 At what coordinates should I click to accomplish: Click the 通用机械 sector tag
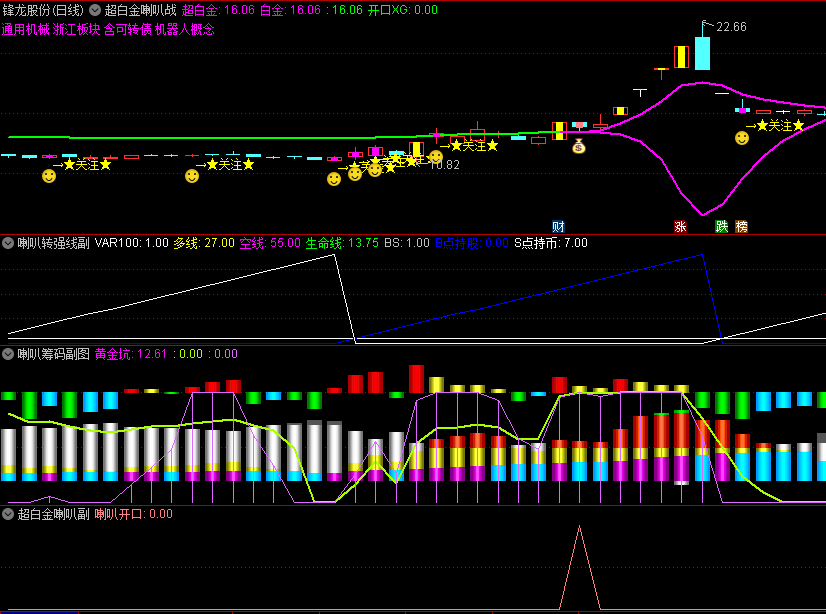point(25,29)
